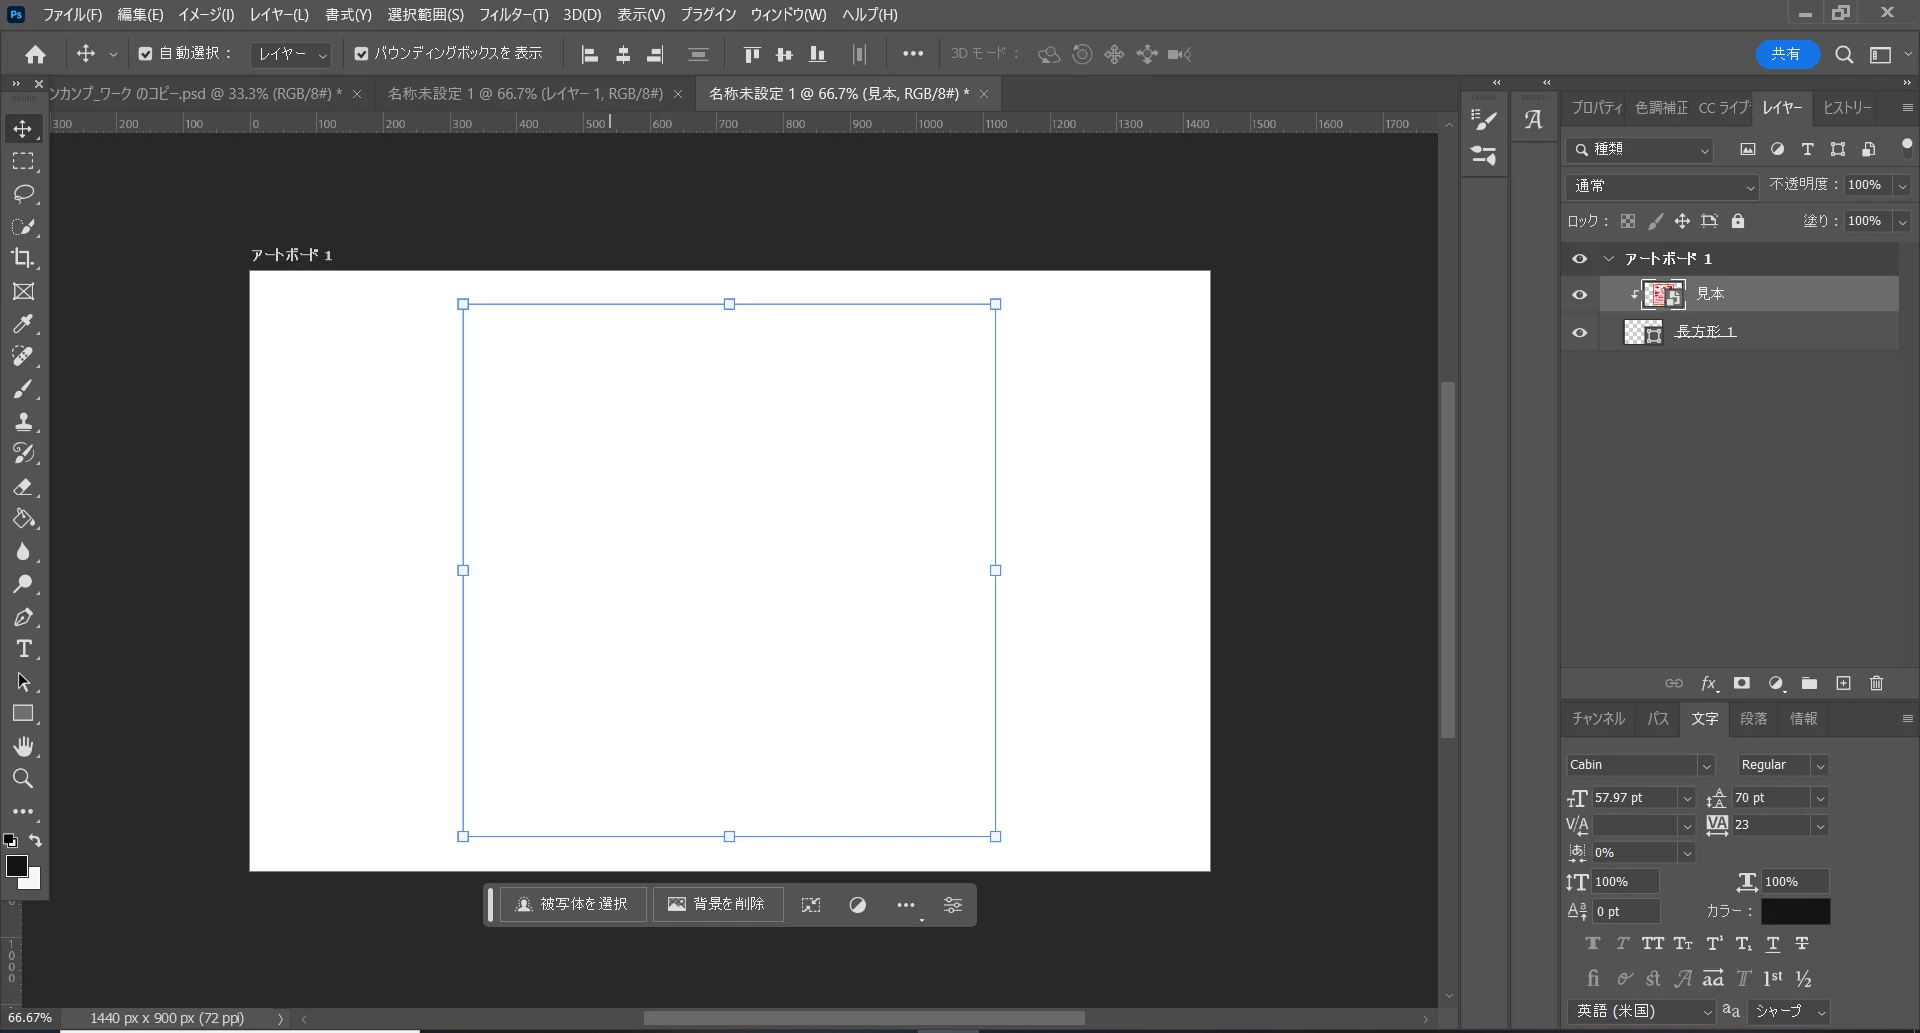Viewport: 1920px width, 1033px height.
Task: Select the Eraser tool
Action: pos(23,487)
